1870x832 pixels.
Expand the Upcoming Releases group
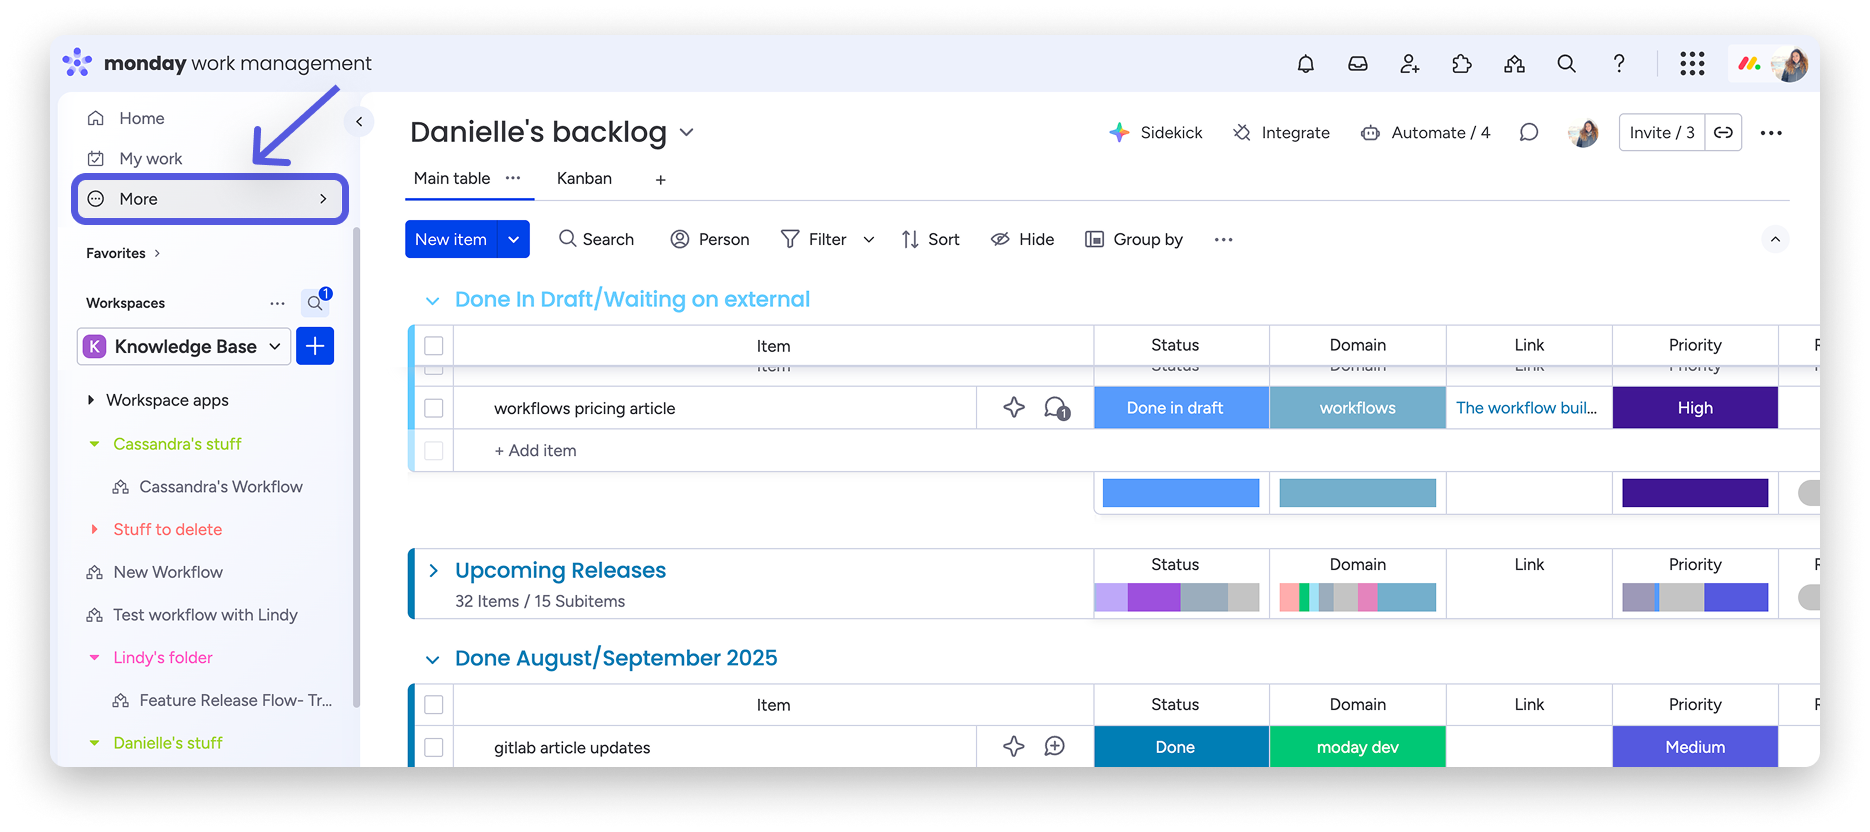(433, 570)
